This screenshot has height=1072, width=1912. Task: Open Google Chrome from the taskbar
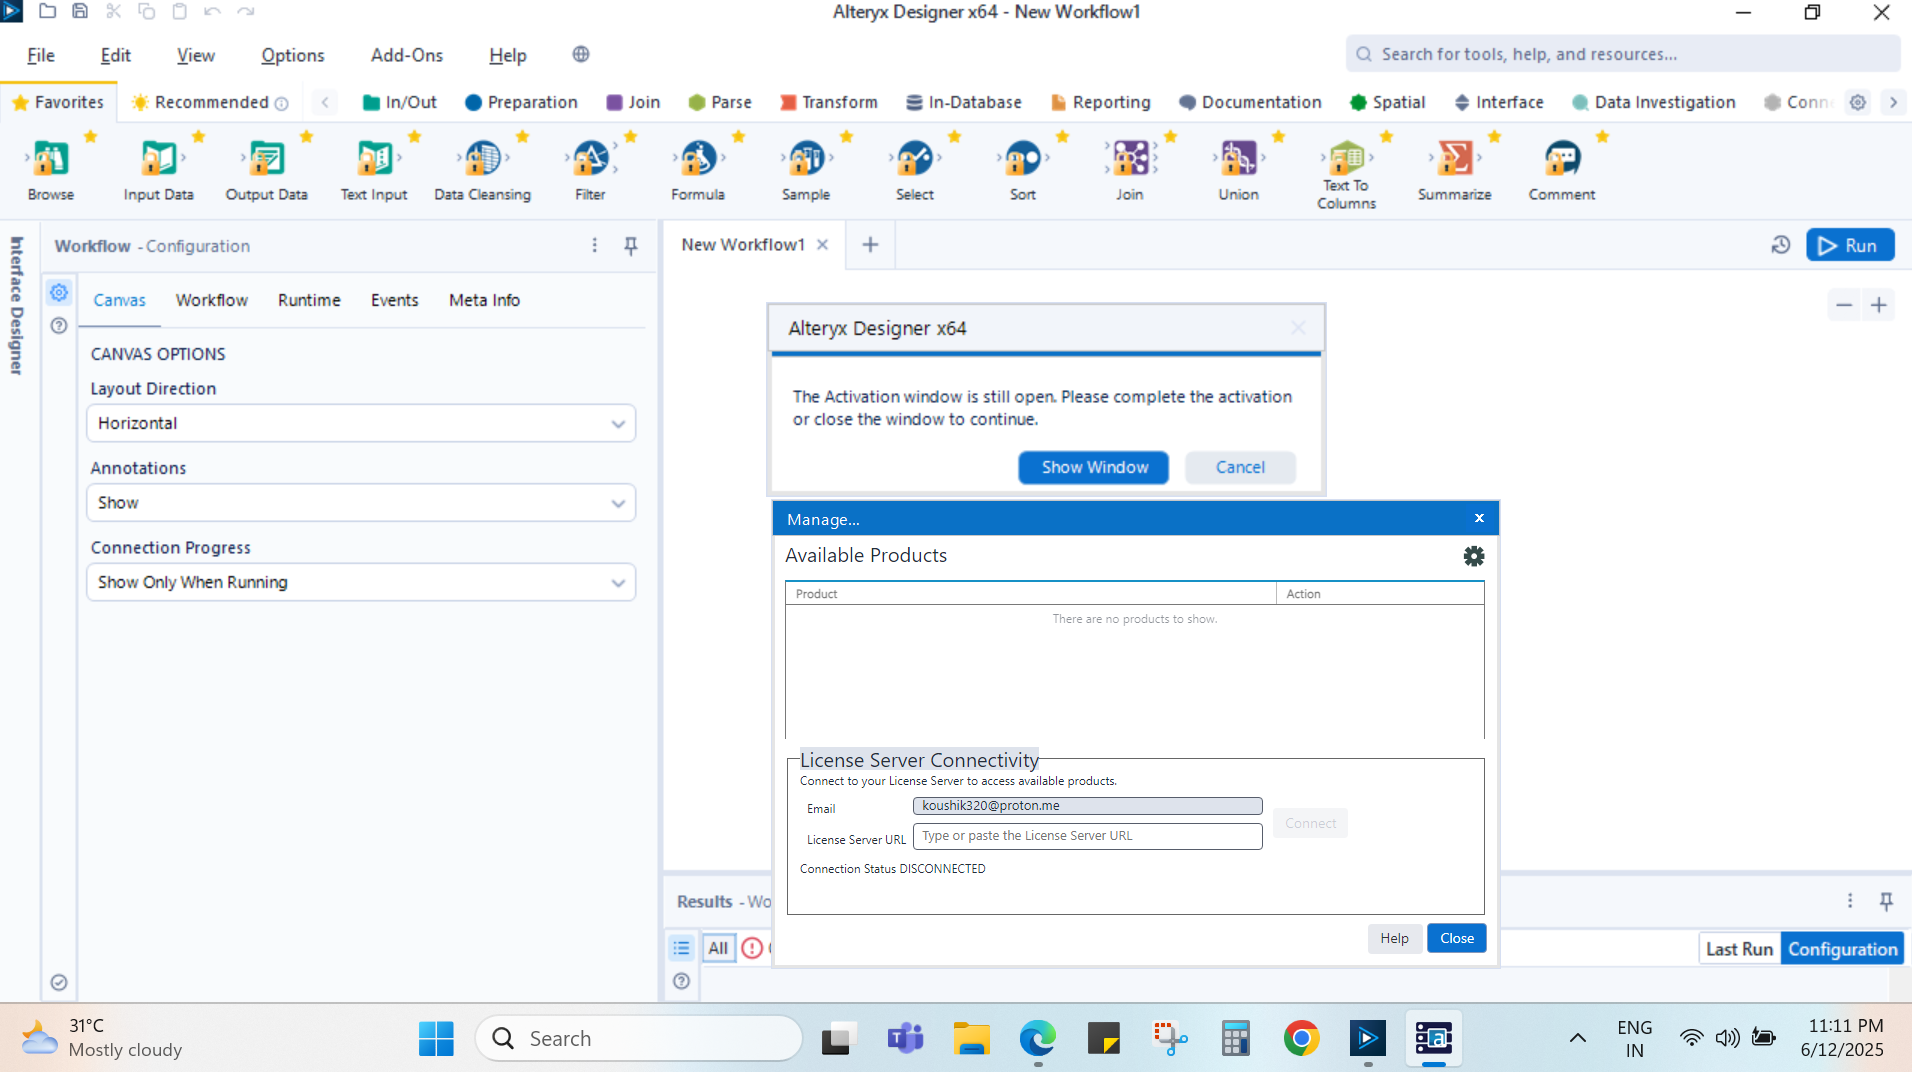pyautogui.click(x=1302, y=1039)
